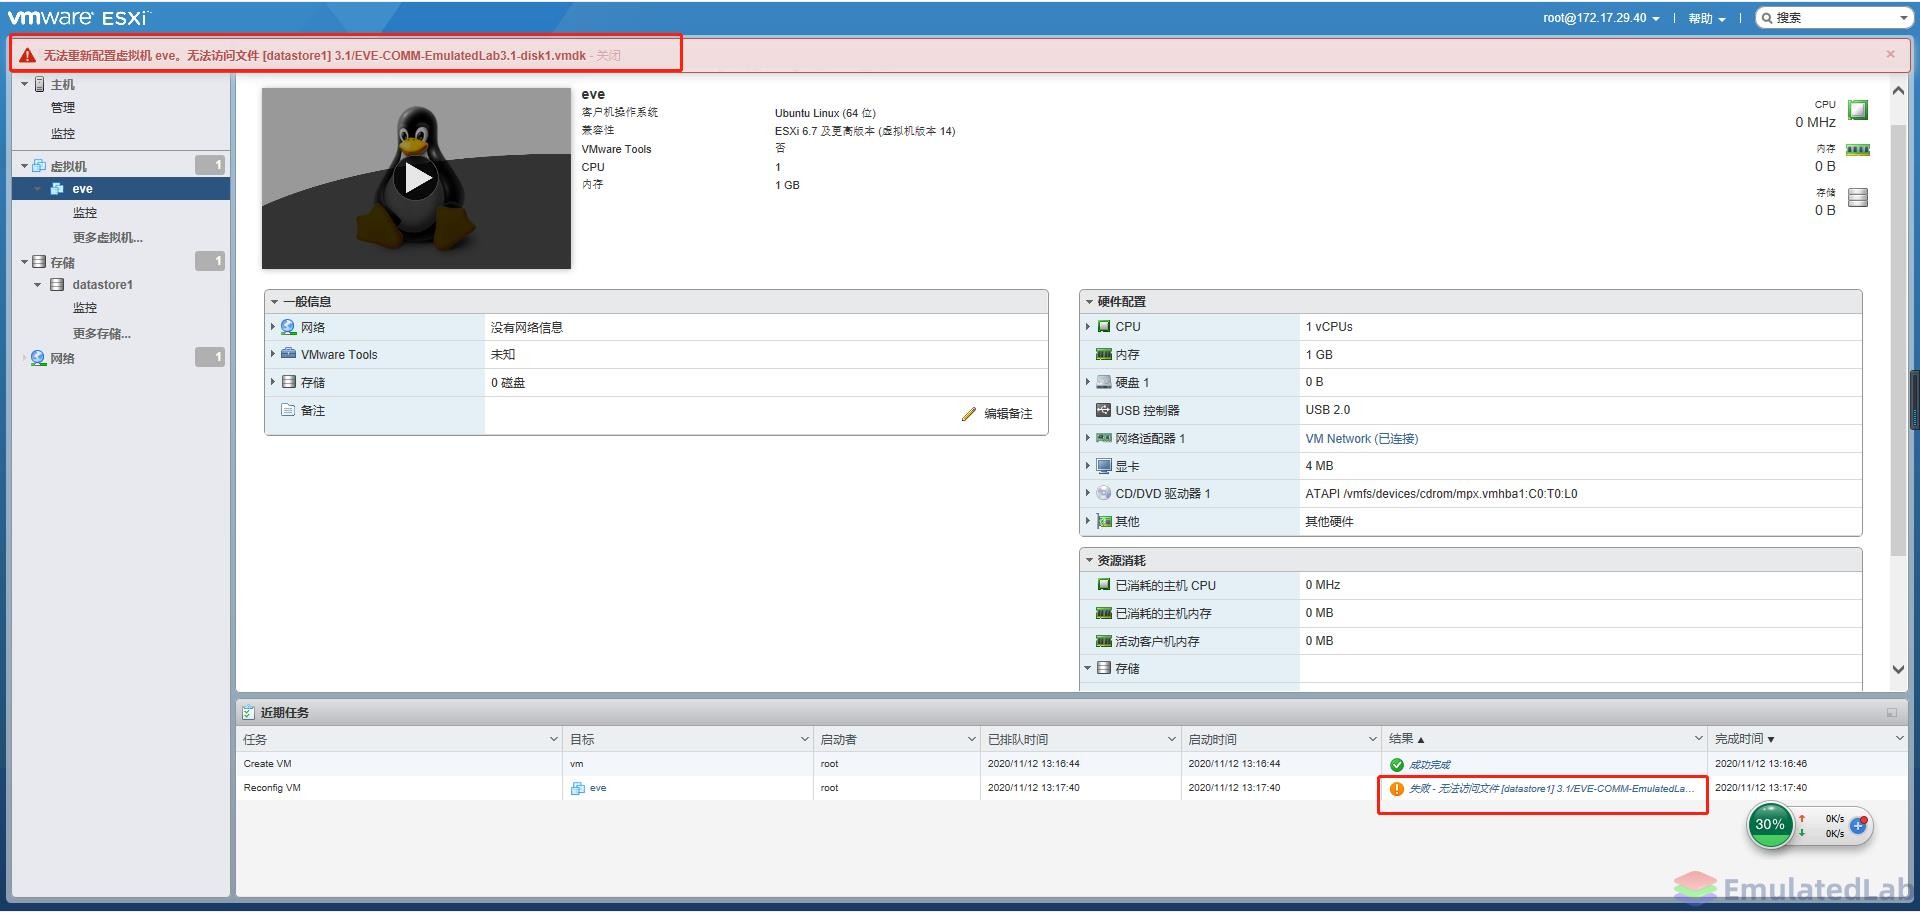Expand the 网络 row in 一般信息
1920x913 pixels.
click(273, 326)
